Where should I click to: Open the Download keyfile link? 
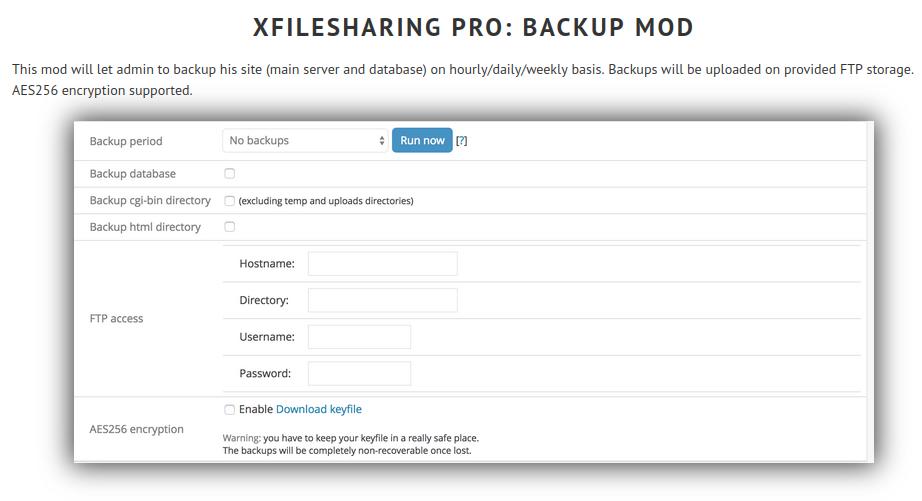click(319, 409)
